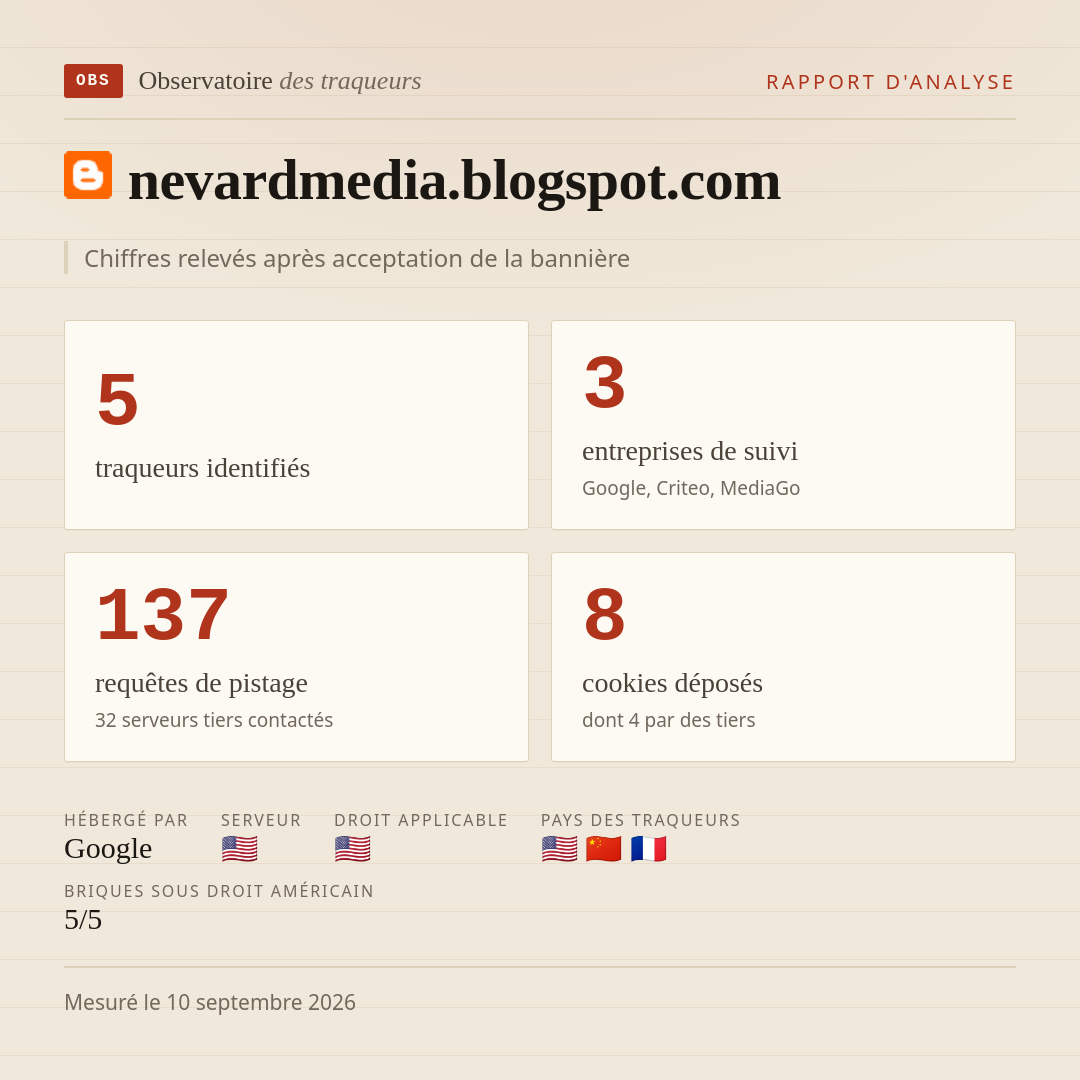
Task: Click the 5/5 value
Action: (x=83, y=920)
